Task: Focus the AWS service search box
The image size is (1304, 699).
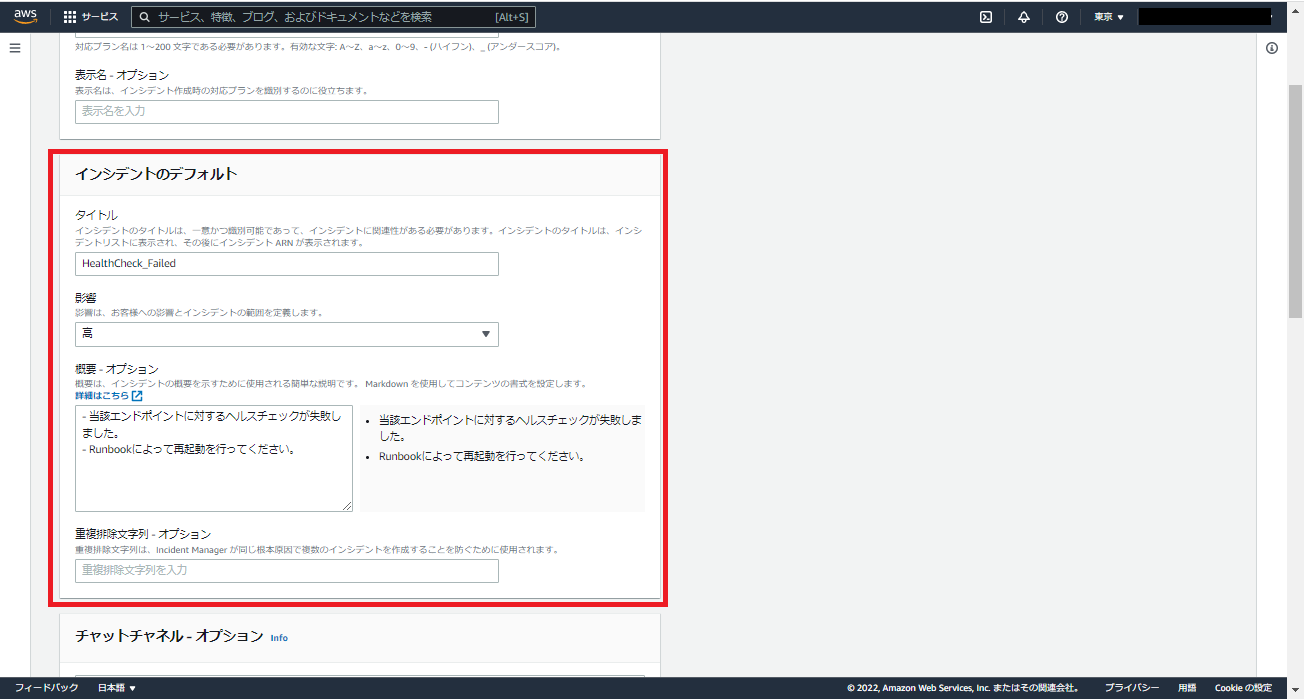Action: 334,17
